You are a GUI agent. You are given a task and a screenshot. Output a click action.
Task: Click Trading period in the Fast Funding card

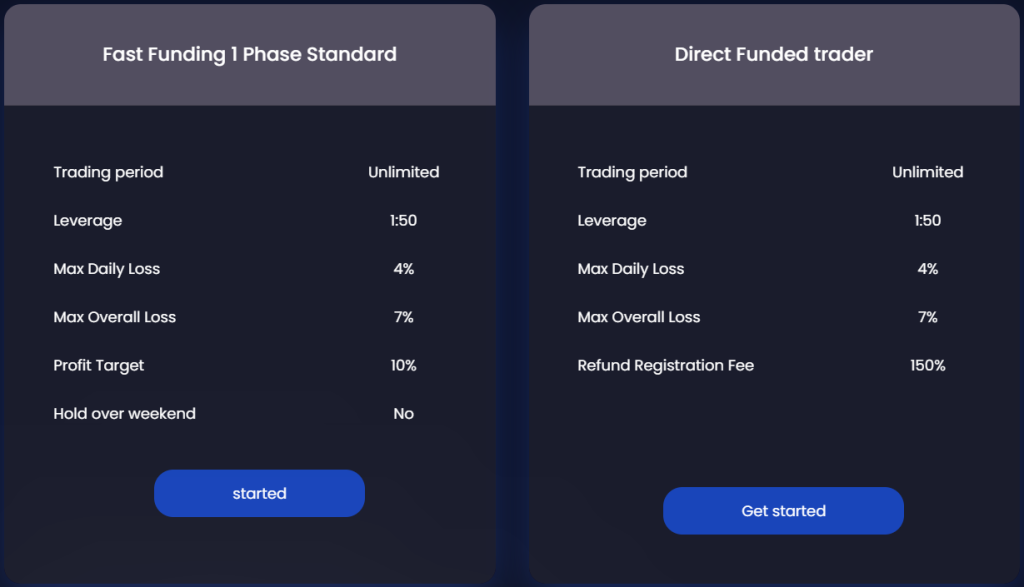(x=108, y=172)
